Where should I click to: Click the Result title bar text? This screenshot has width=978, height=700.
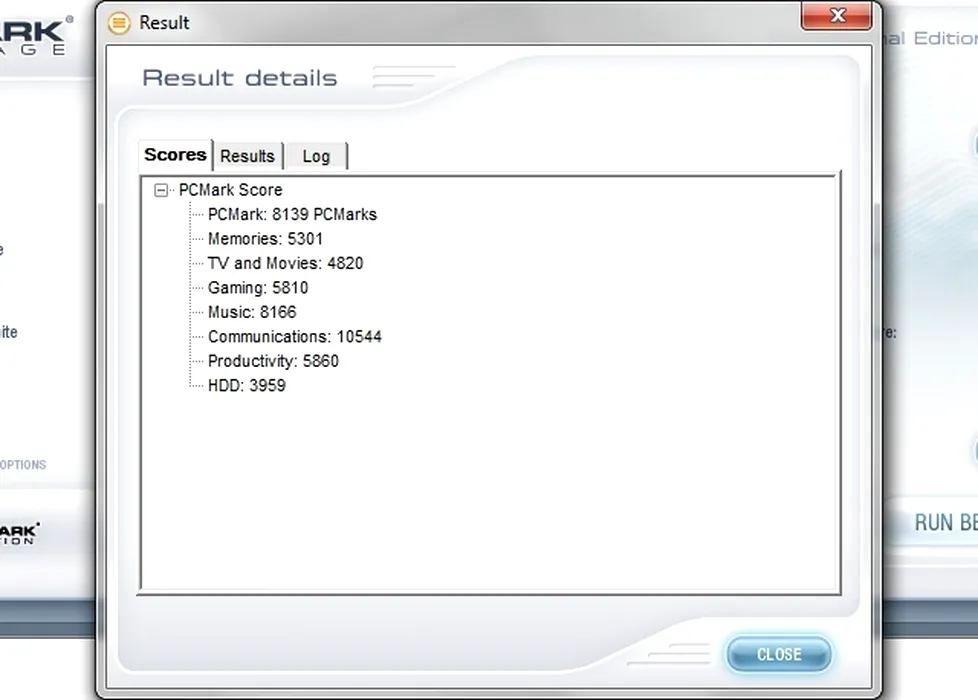coord(164,22)
